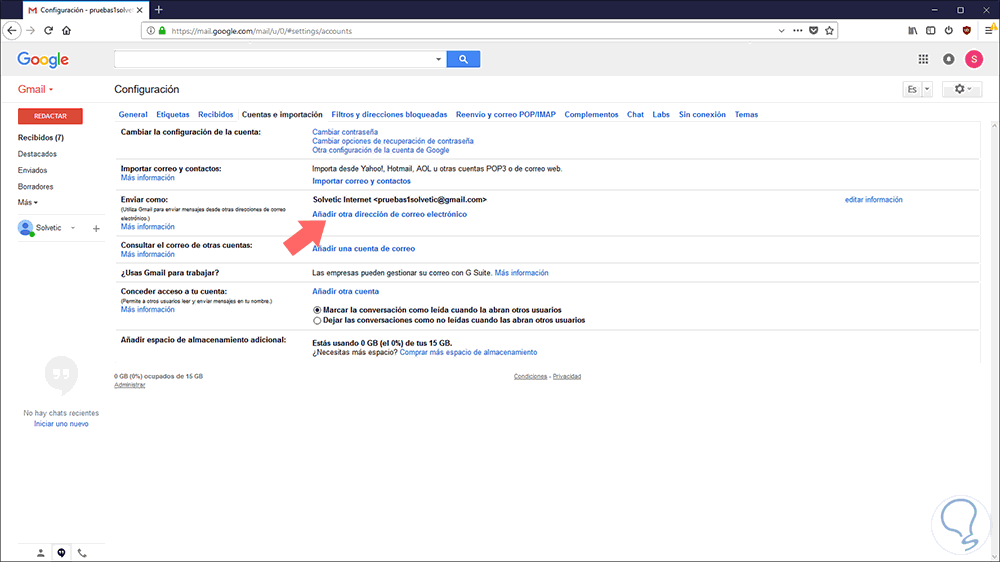Image resolution: width=1000 pixels, height=562 pixels.
Task: Open the Recibidos (7) inbox folder
Action: (41, 138)
